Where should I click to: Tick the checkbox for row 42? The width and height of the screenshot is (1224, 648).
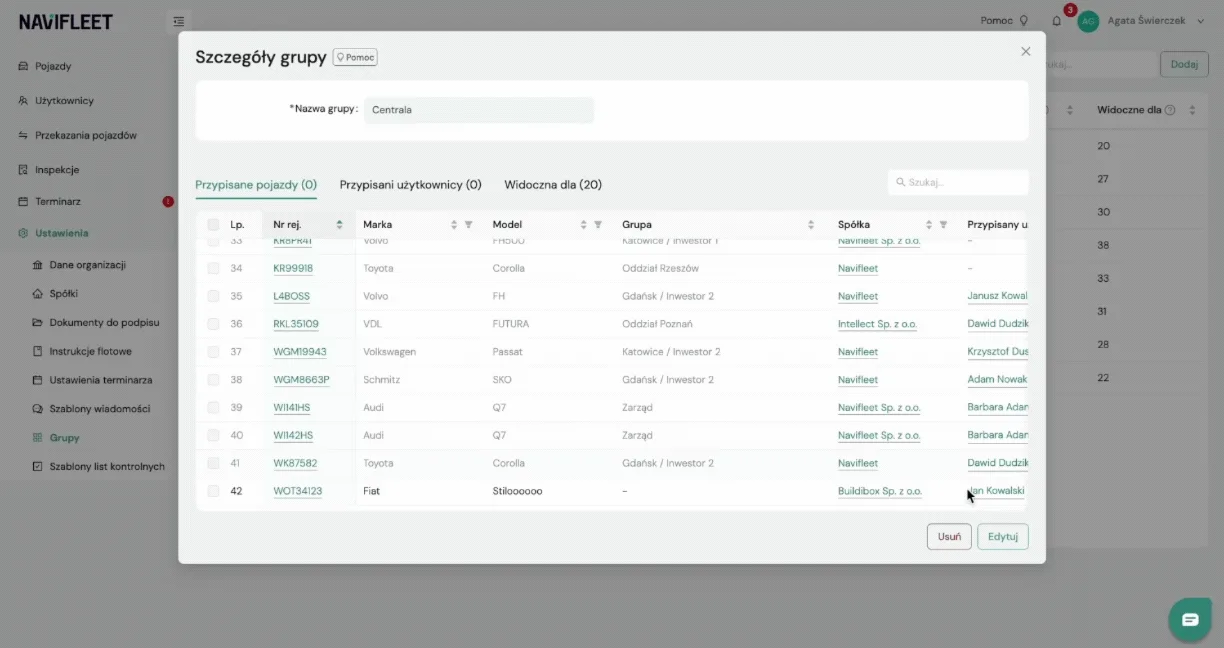213,491
